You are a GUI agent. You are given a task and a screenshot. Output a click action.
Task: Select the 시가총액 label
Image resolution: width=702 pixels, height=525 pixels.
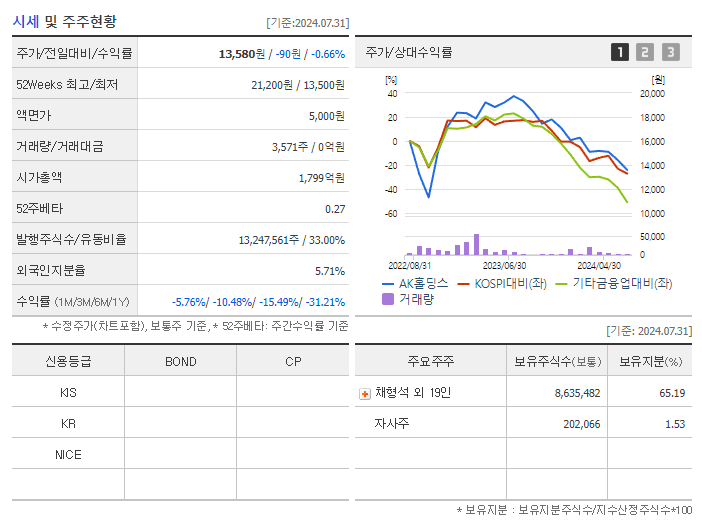(39, 178)
